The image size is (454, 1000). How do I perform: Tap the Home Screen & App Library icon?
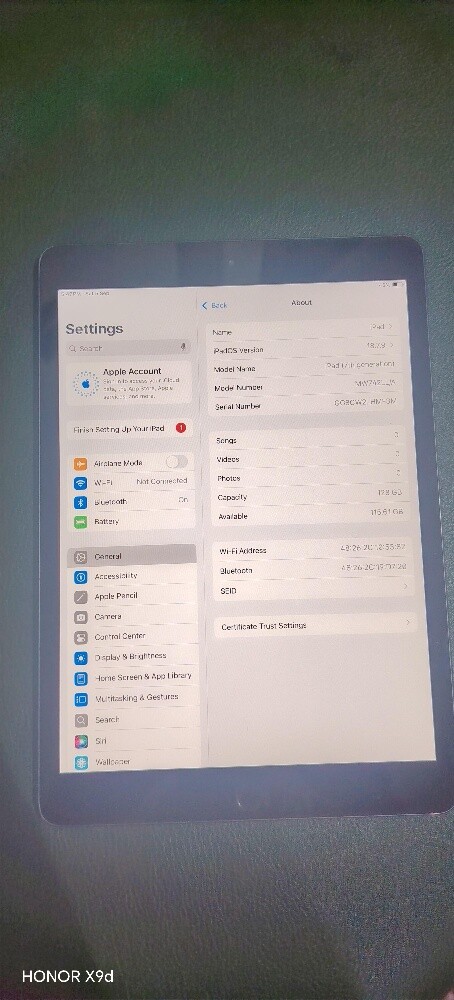81,679
